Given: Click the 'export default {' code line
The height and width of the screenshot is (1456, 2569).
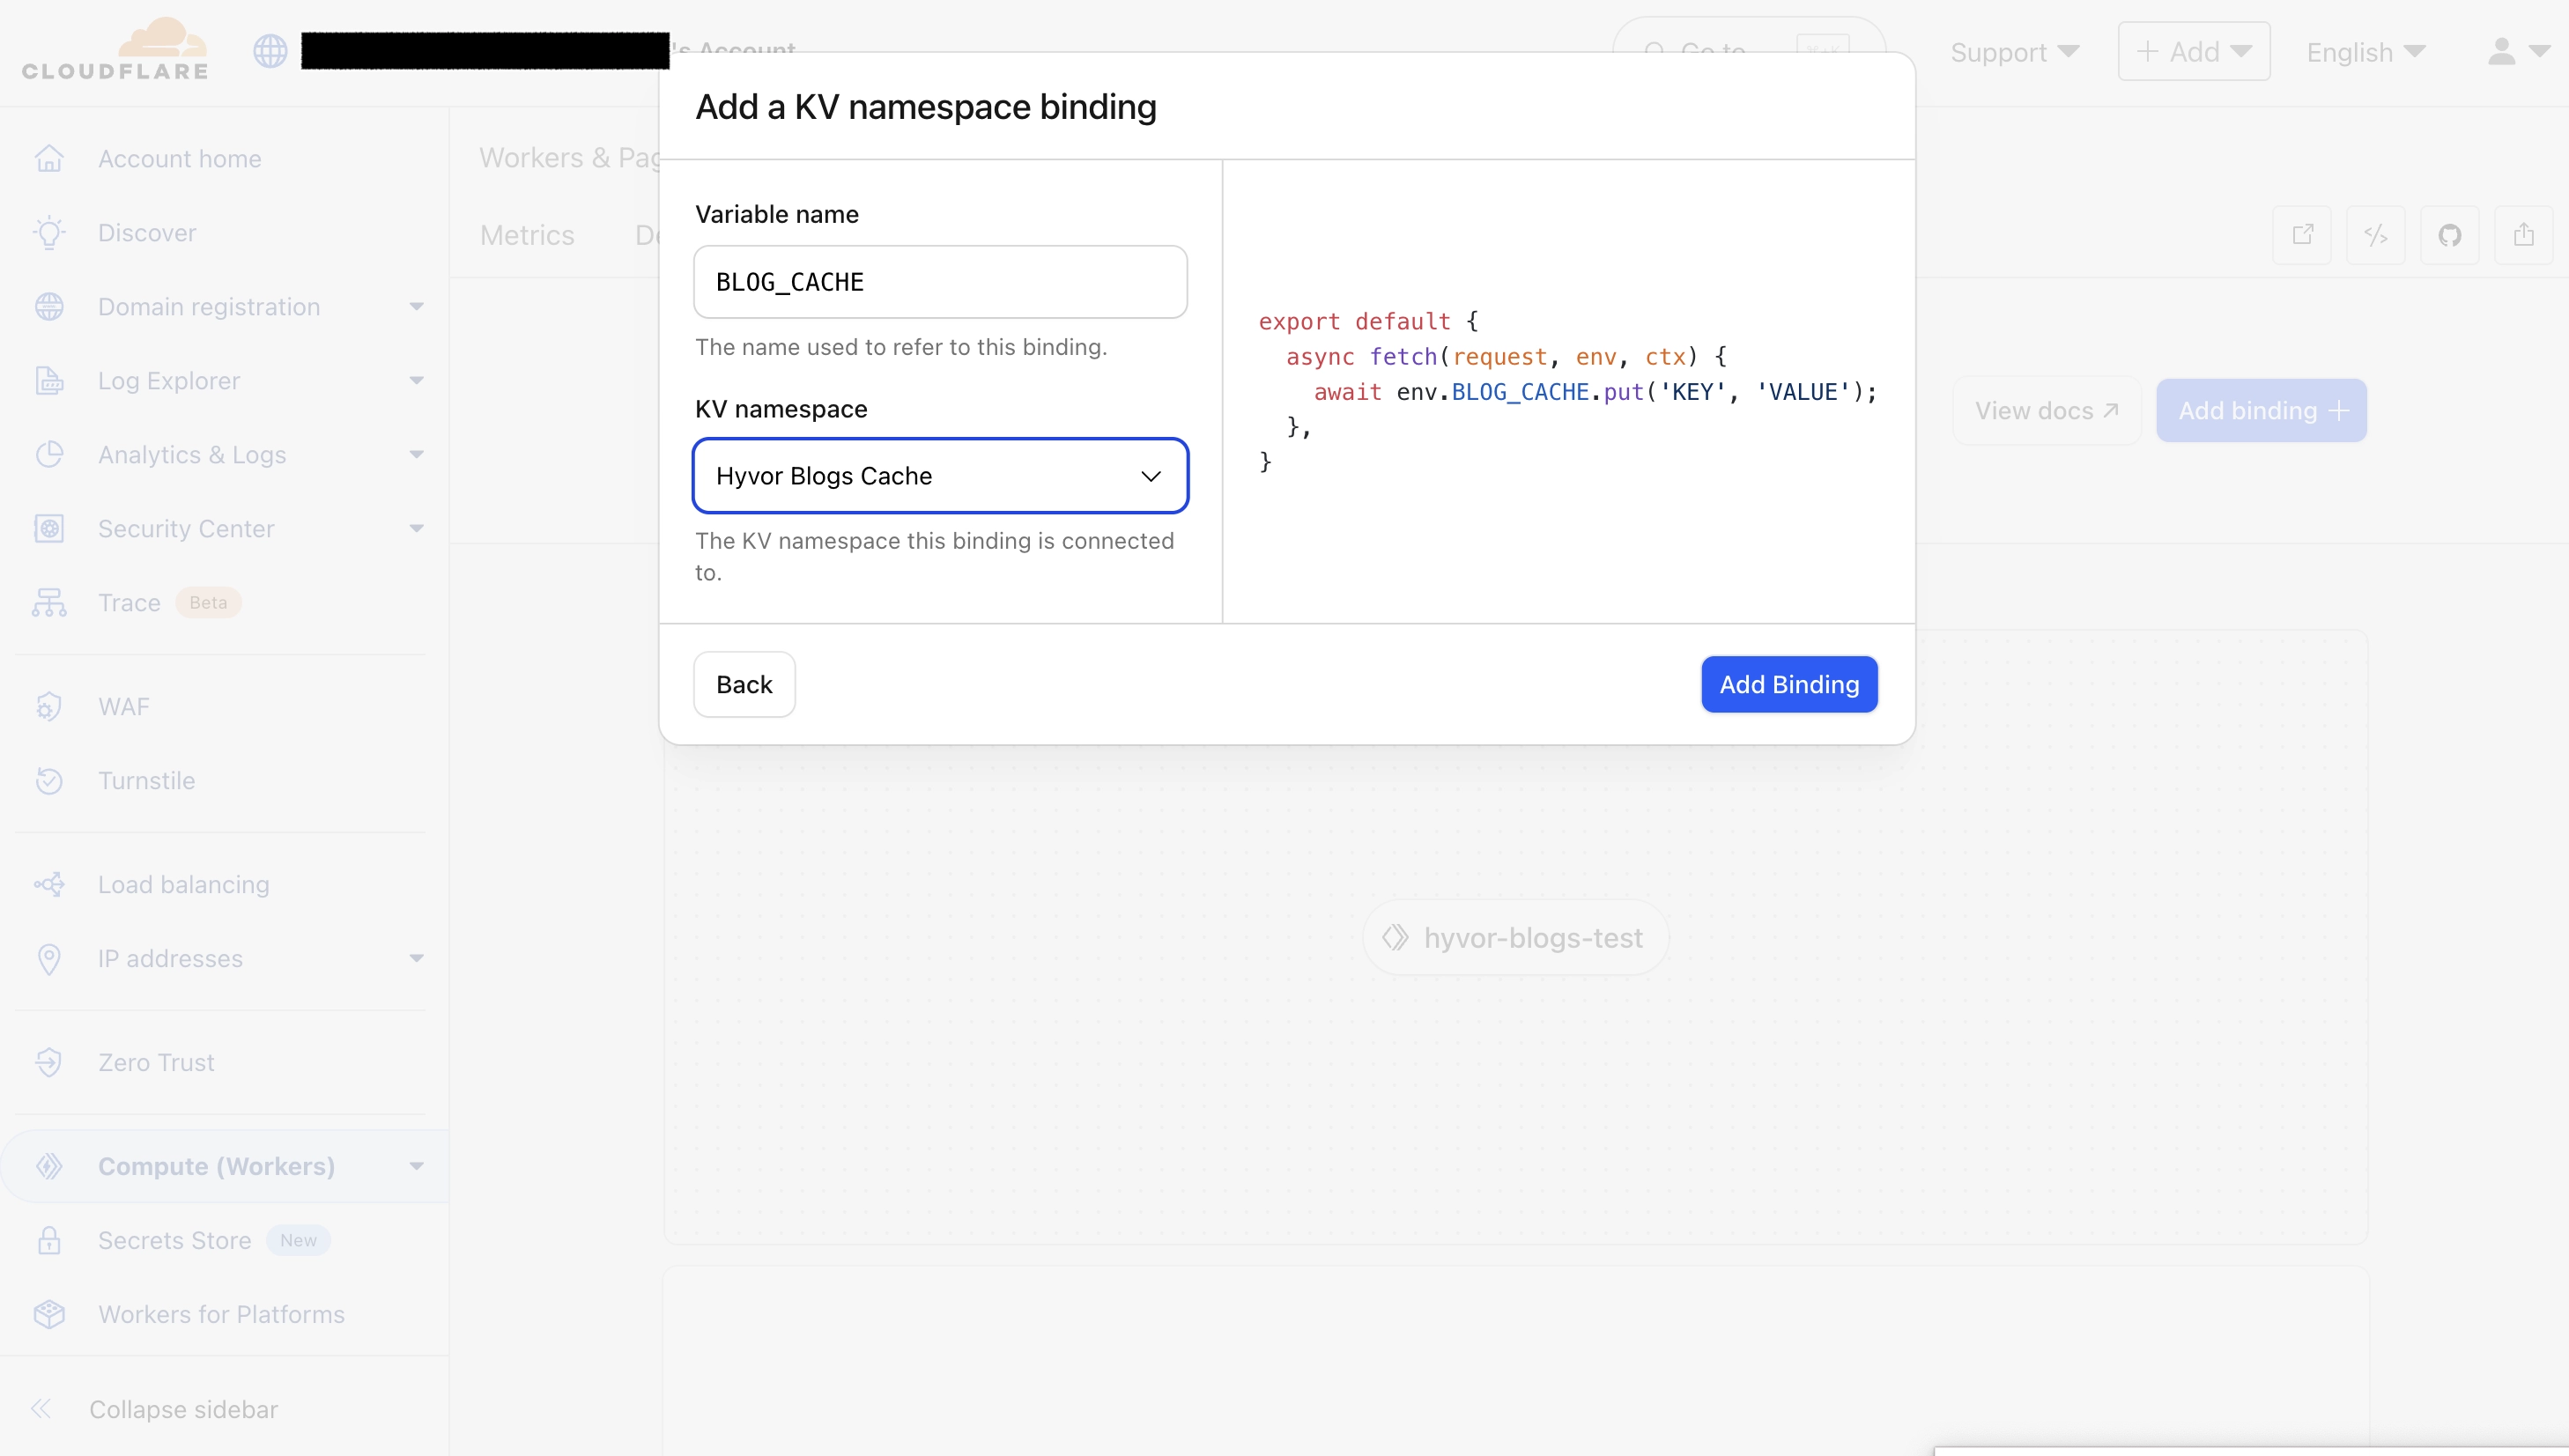Looking at the screenshot, I should pyautogui.click(x=1368, y=321).
